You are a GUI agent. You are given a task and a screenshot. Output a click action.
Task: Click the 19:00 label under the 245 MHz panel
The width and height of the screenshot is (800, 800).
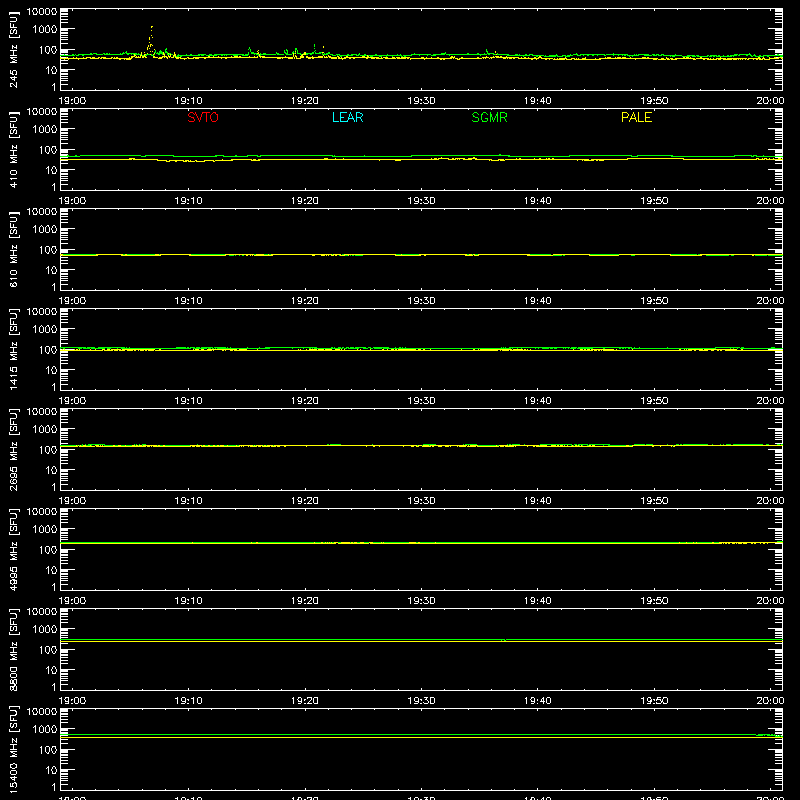[x=72, y=101]
